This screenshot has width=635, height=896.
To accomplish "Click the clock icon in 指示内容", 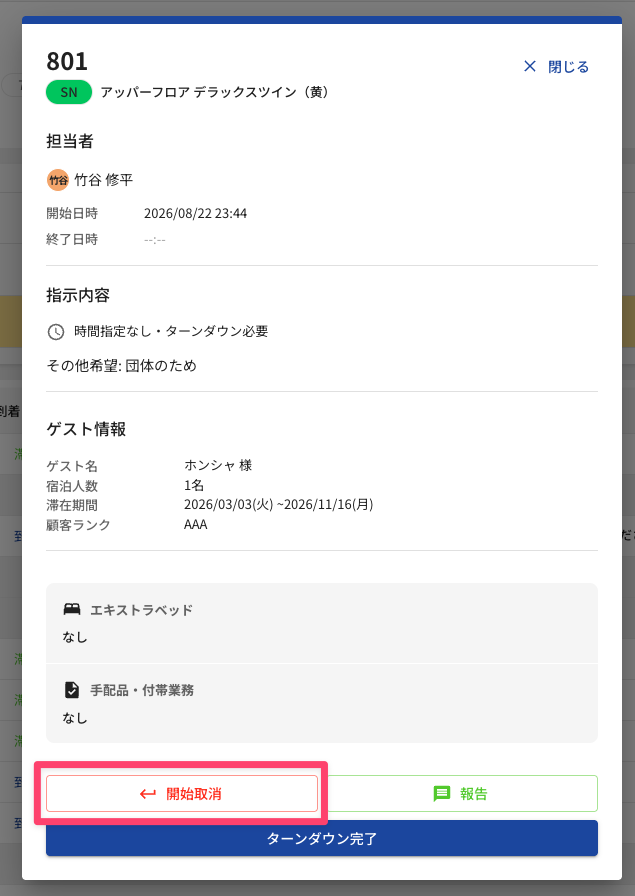I will point(55,331).
